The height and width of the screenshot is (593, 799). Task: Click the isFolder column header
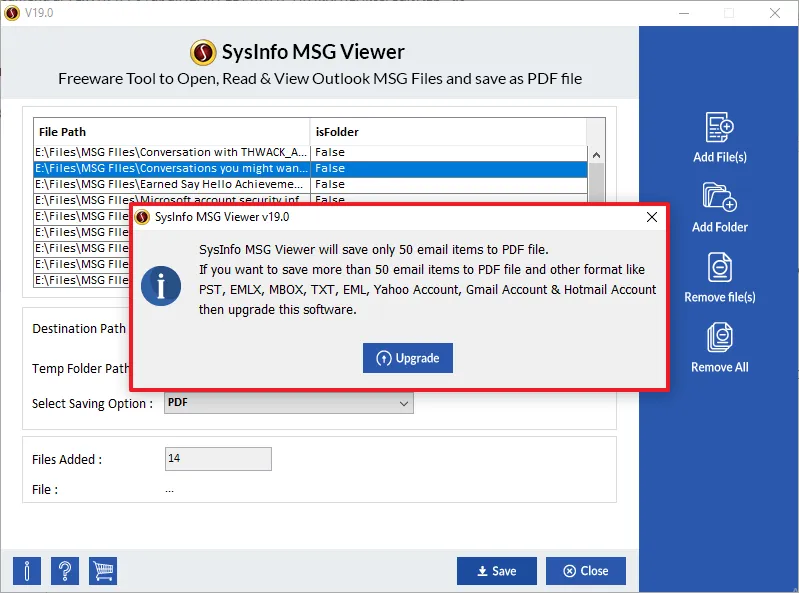(448, 132)
